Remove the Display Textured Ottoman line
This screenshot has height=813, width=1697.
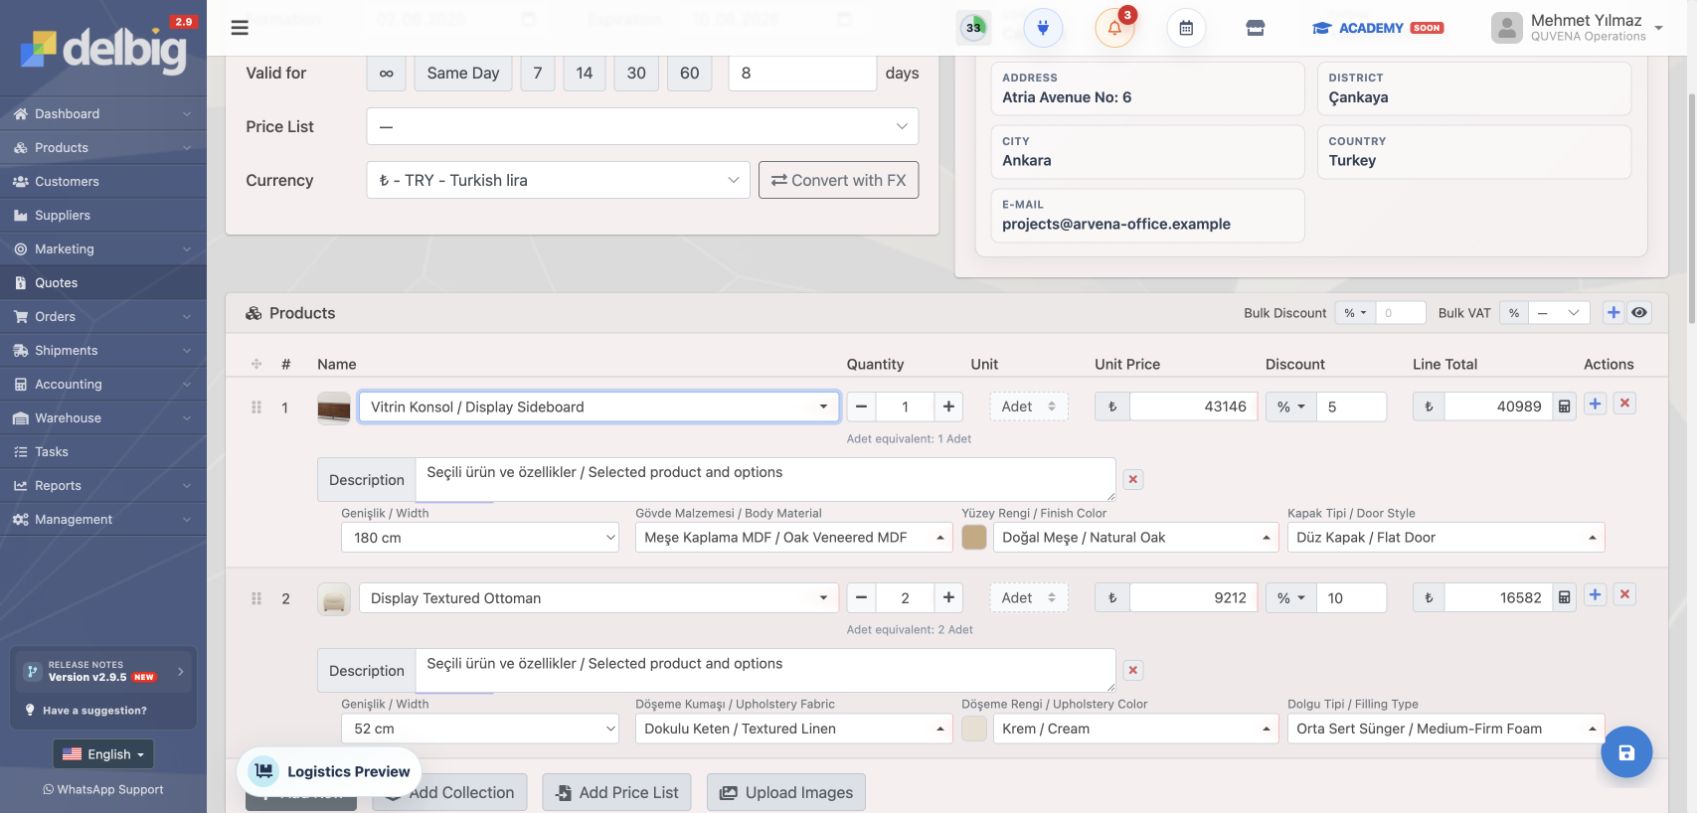coord(1625,595)
